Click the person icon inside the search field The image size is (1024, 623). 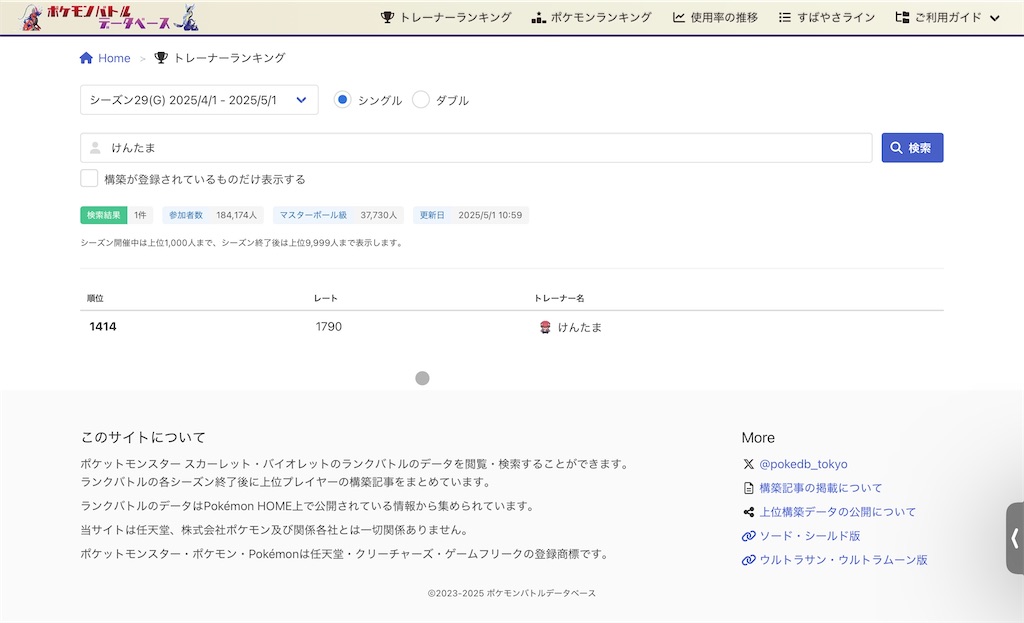pos(95,148)
